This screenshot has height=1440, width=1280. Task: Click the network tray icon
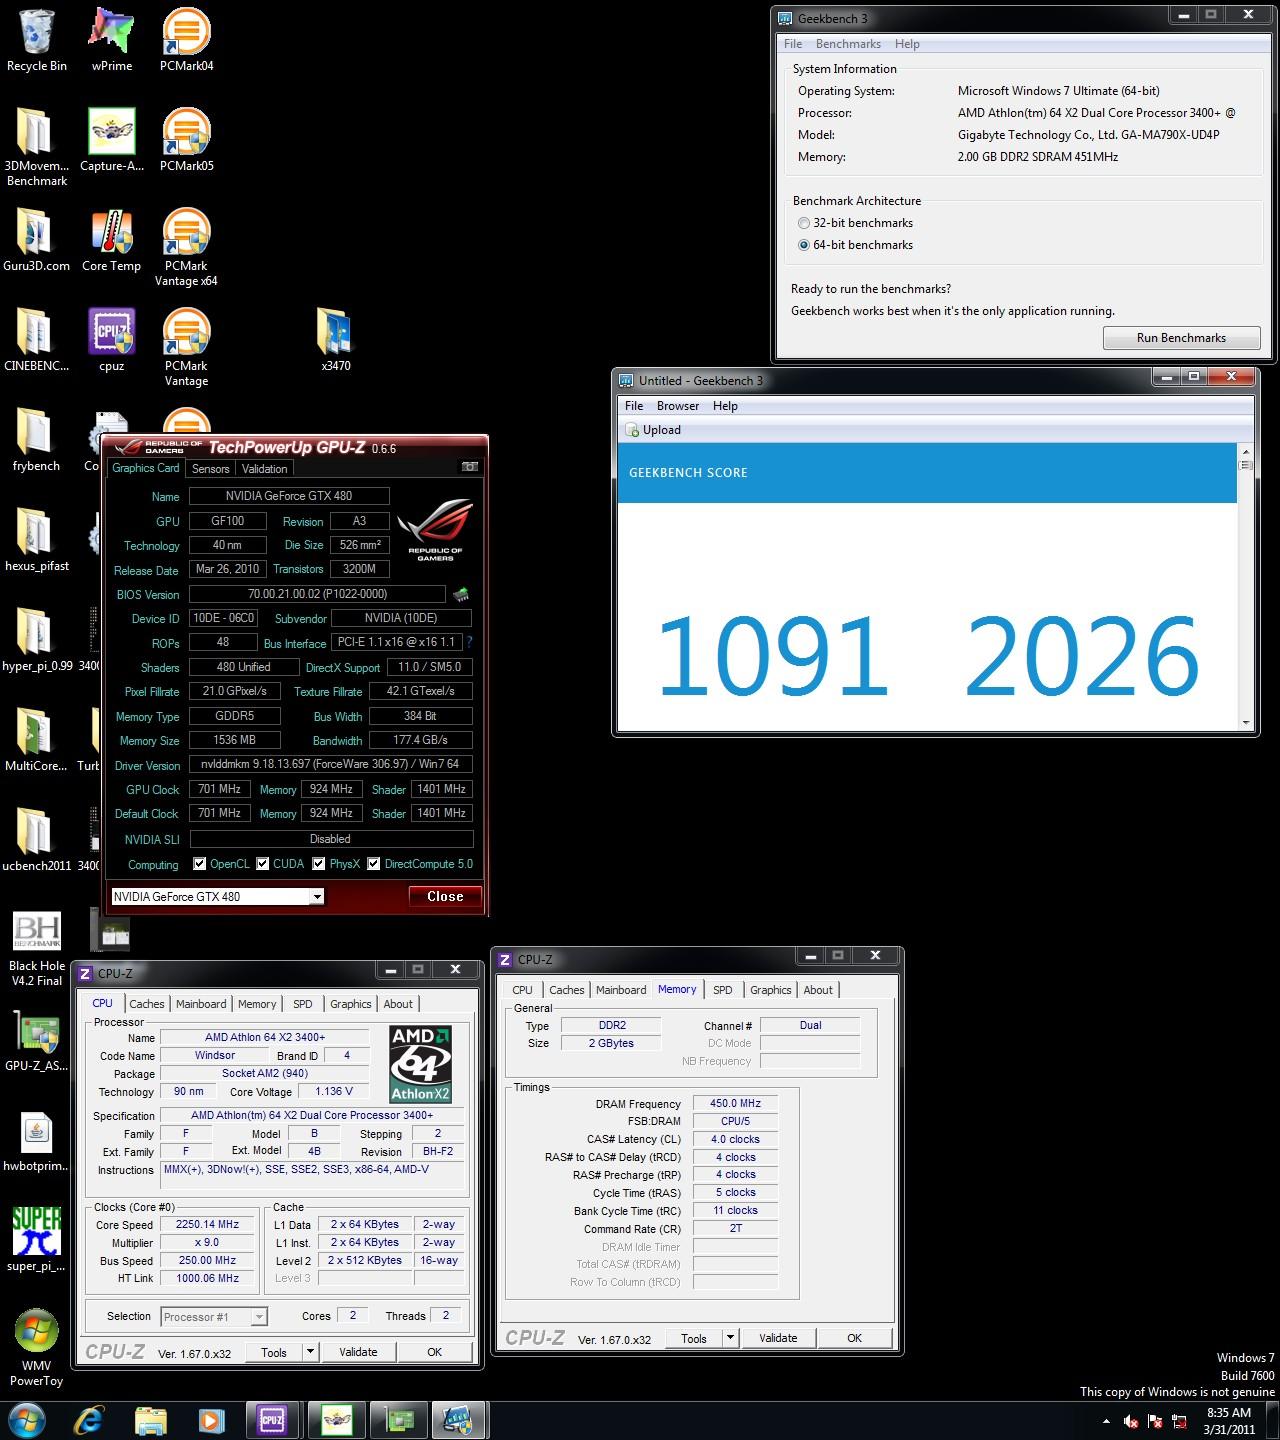coord(1180,1421)
